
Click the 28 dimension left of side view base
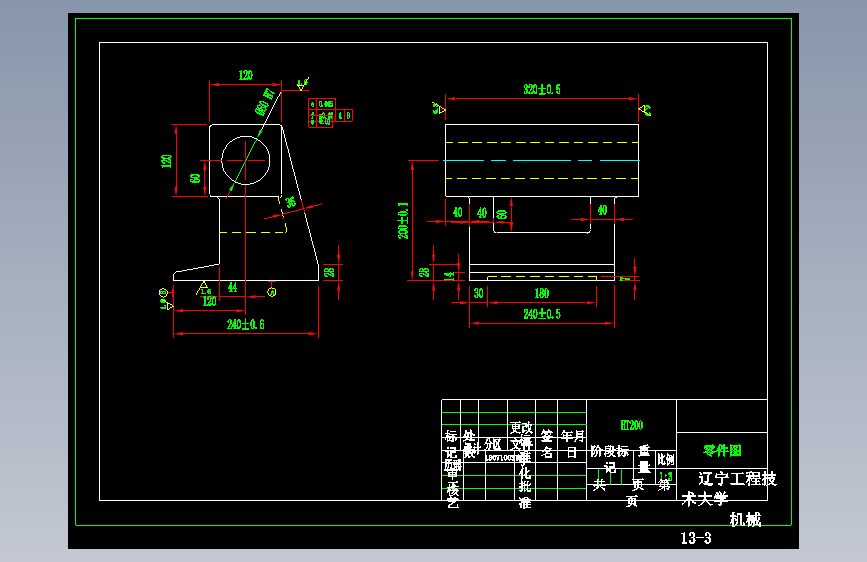coord(424,272)
